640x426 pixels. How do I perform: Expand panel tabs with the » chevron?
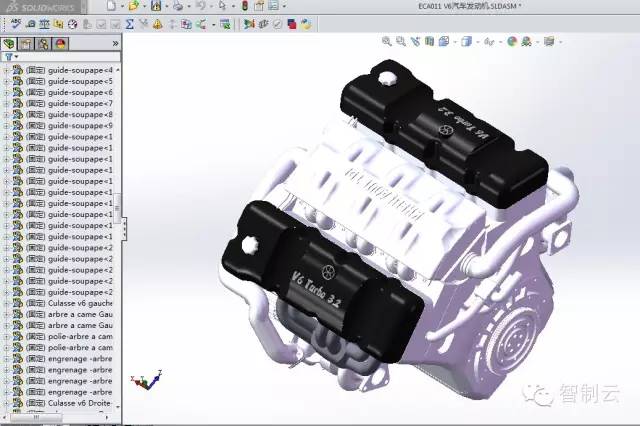116,43
